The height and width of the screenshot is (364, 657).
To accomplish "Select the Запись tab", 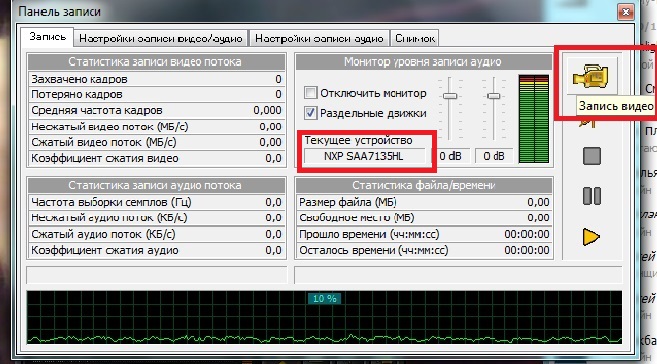I will (47, 37).
